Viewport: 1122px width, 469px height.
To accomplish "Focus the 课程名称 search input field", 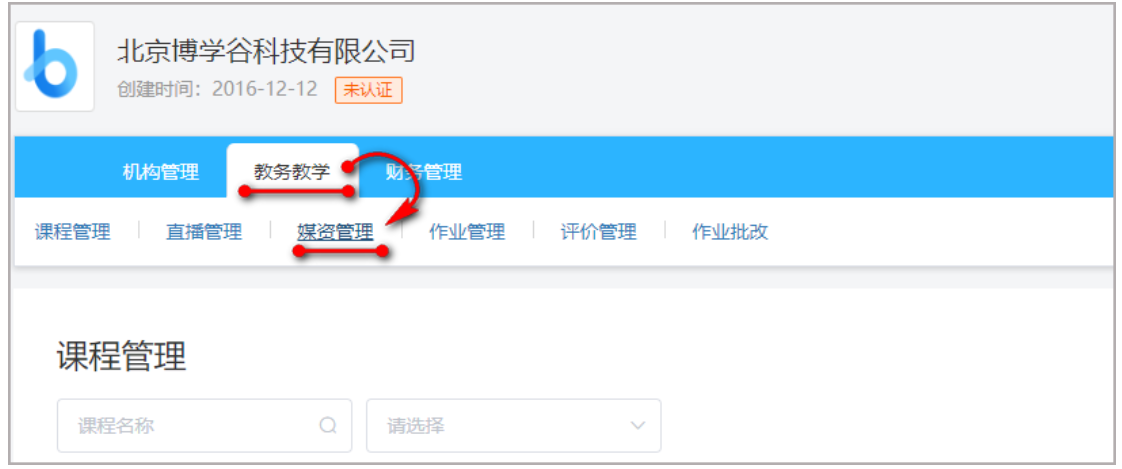I will pos(205,425).
